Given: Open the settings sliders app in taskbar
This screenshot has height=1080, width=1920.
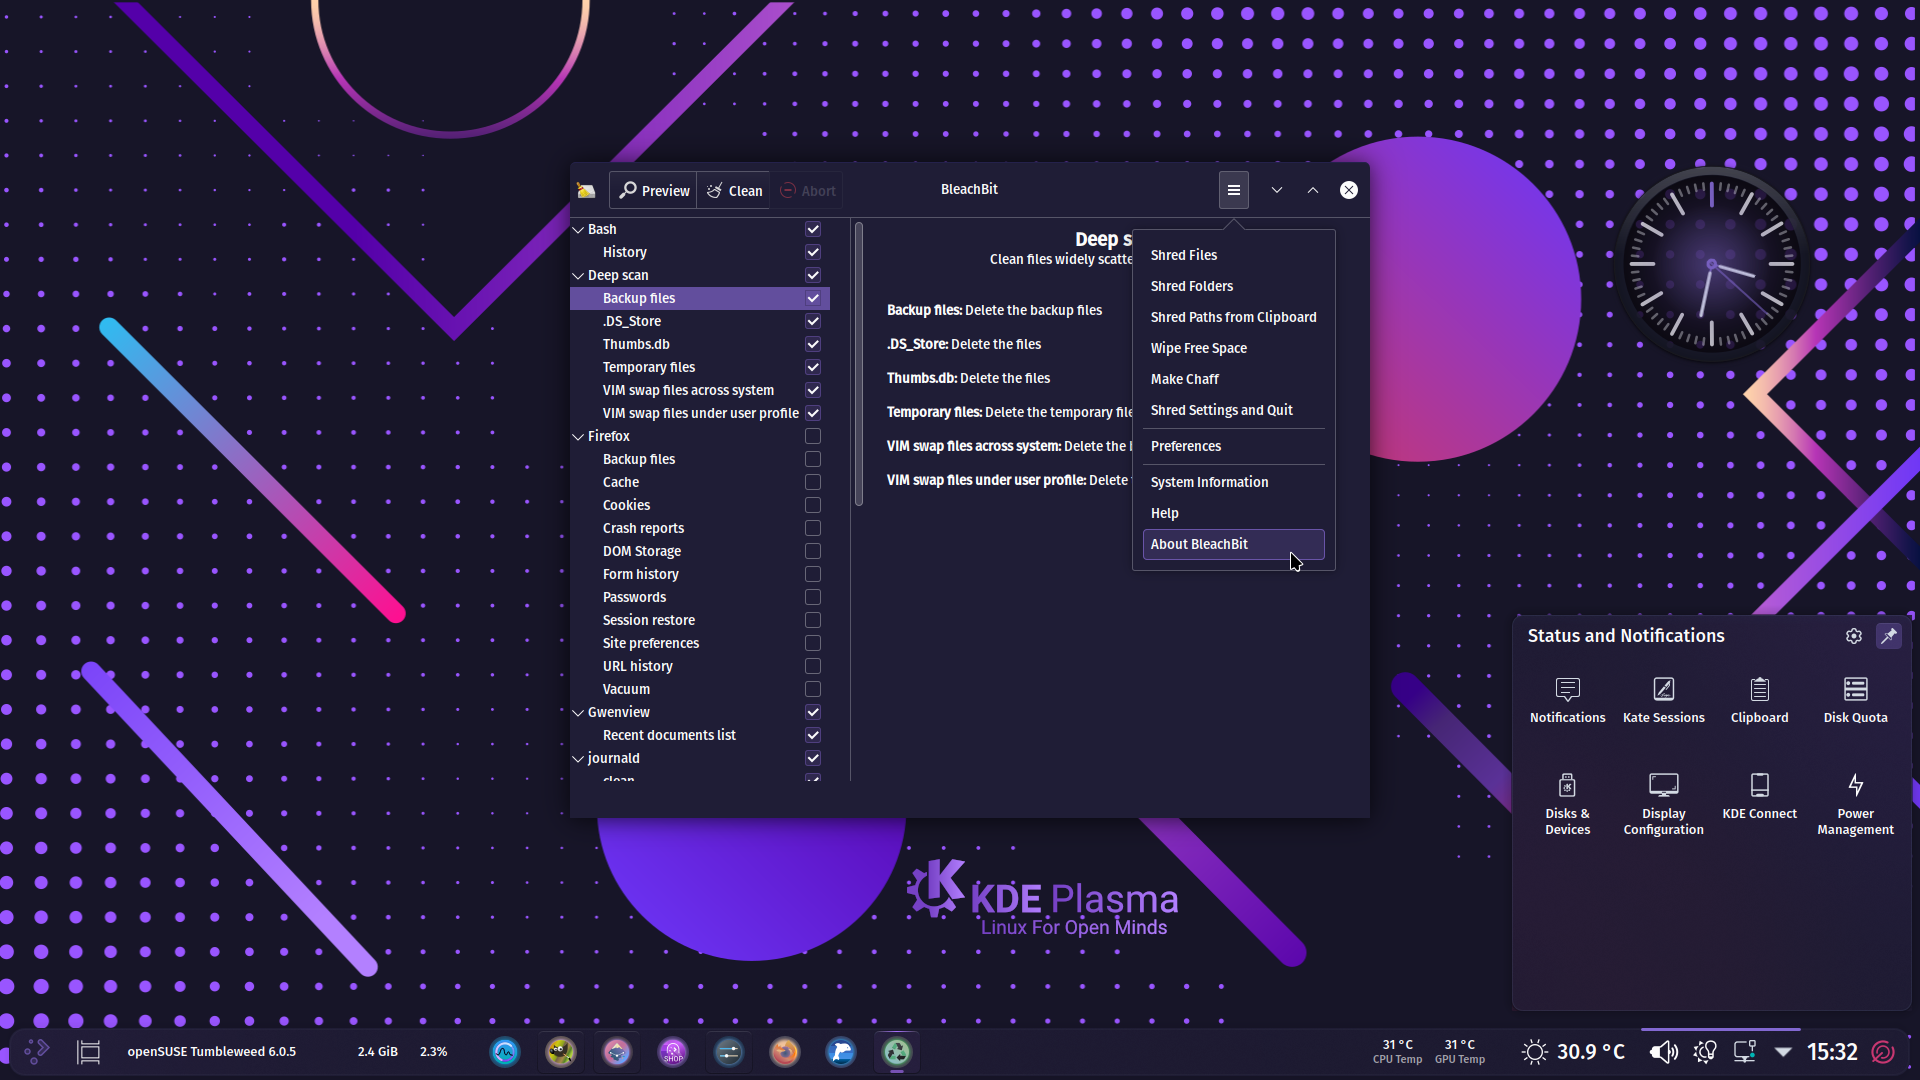Looking at the screenshot, I should (729, 1052).
